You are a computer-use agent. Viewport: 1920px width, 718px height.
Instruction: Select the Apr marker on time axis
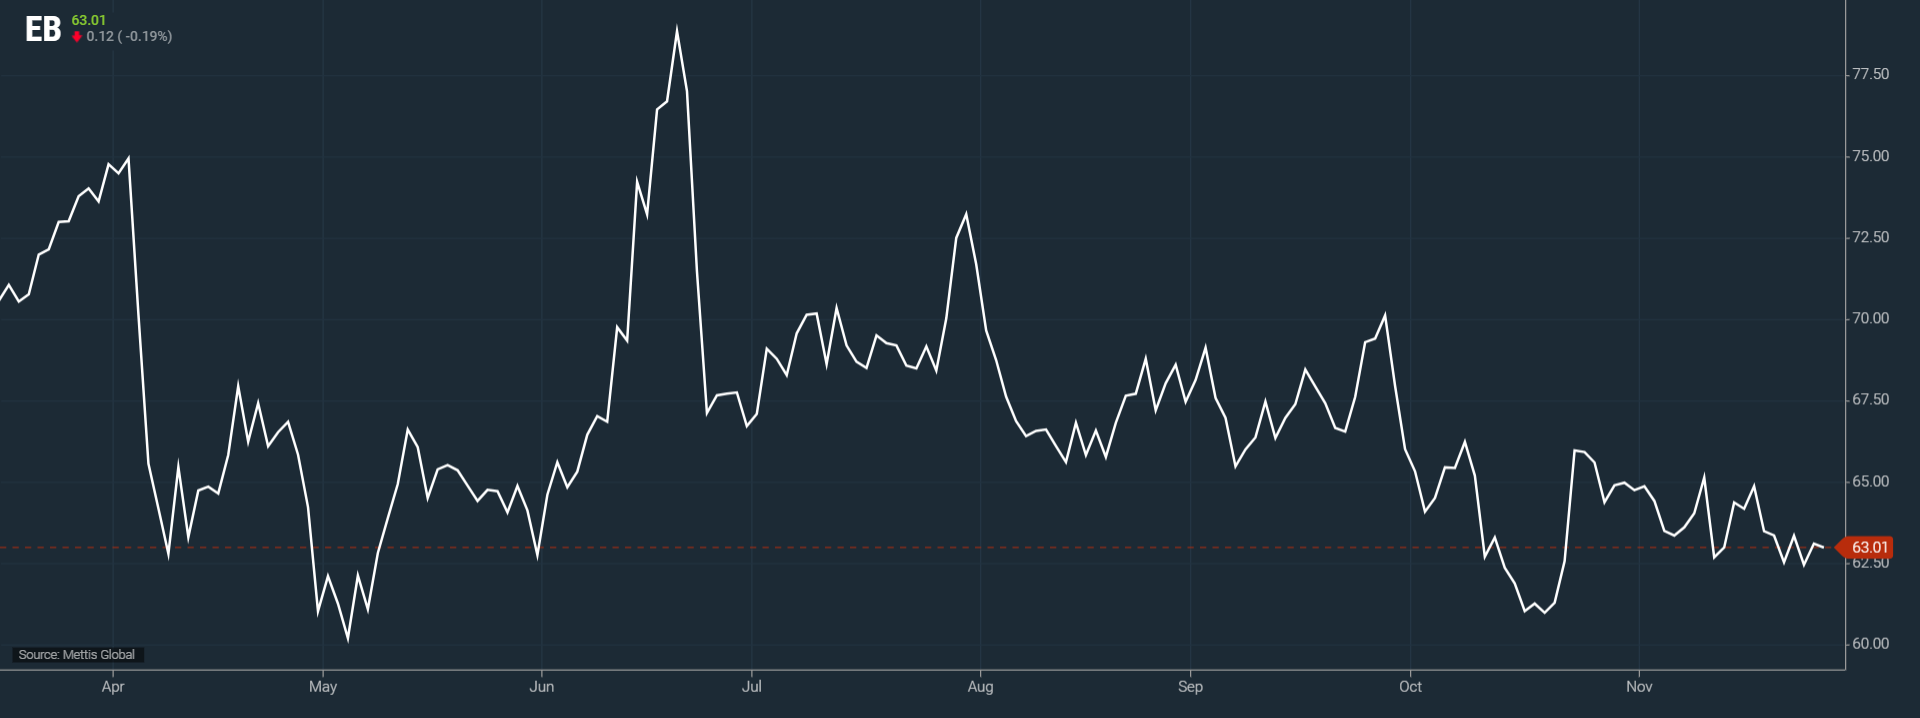pyautogui.click(x=113, y=687)
